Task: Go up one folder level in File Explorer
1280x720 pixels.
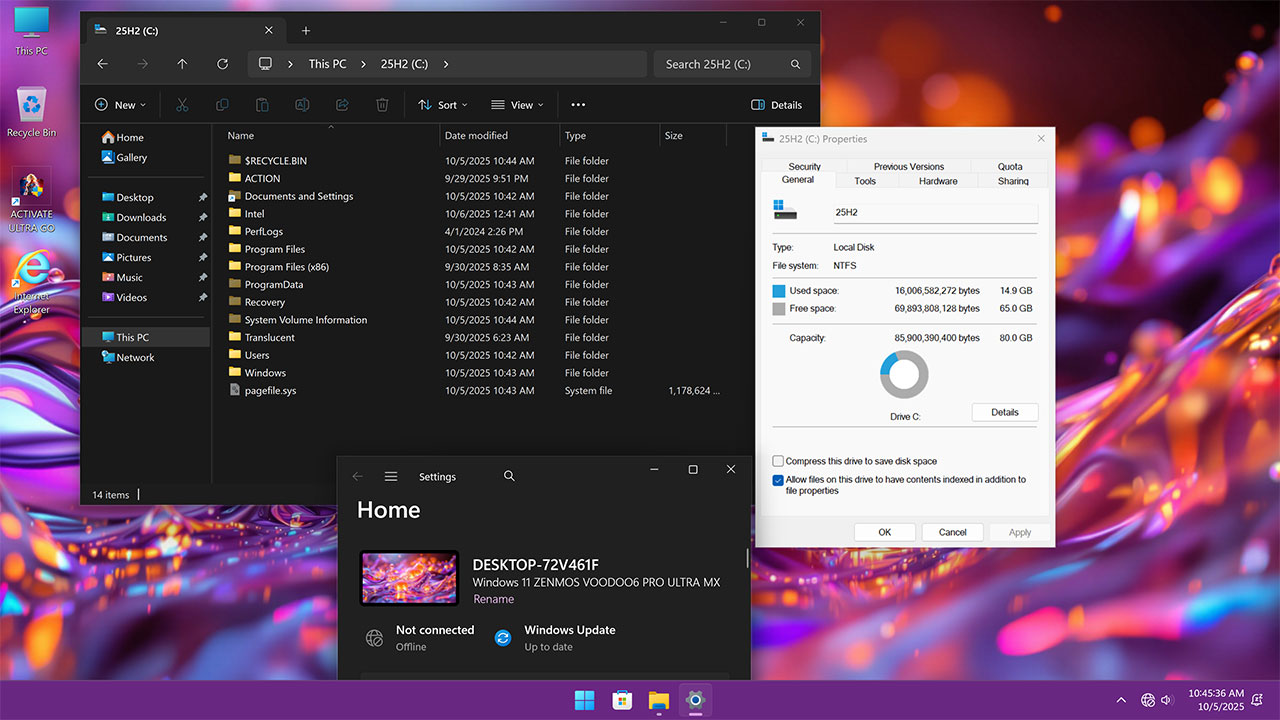Action: tap(182, 64)
